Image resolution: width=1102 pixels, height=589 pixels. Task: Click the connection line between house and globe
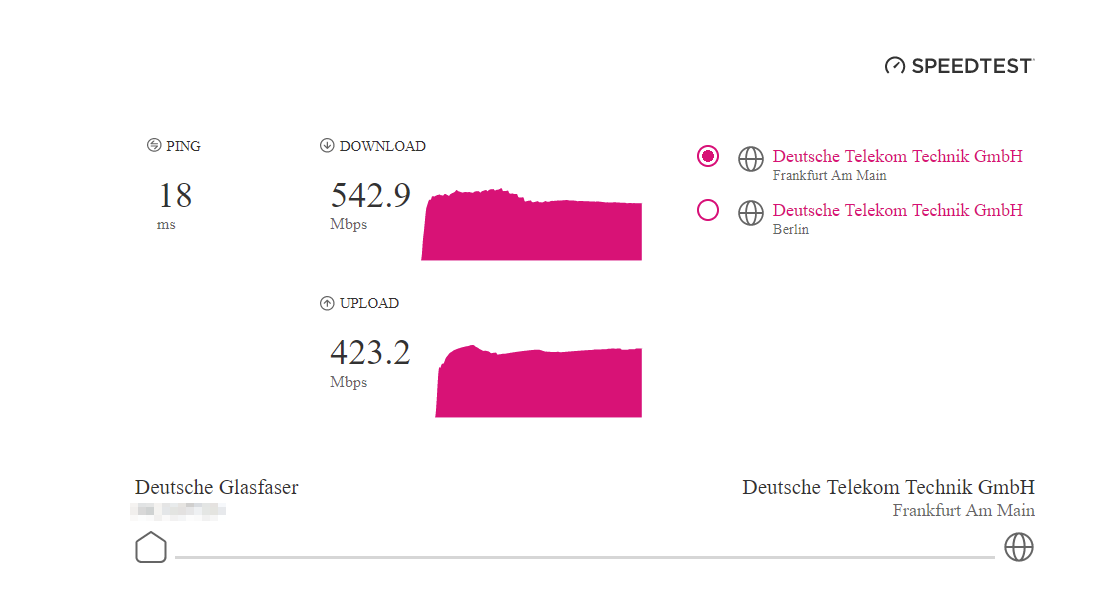585,557
